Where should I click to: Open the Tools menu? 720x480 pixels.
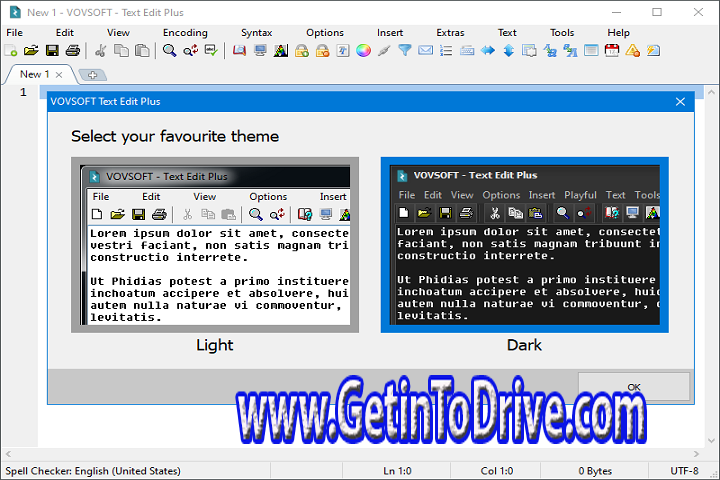[x=562, y=33]
